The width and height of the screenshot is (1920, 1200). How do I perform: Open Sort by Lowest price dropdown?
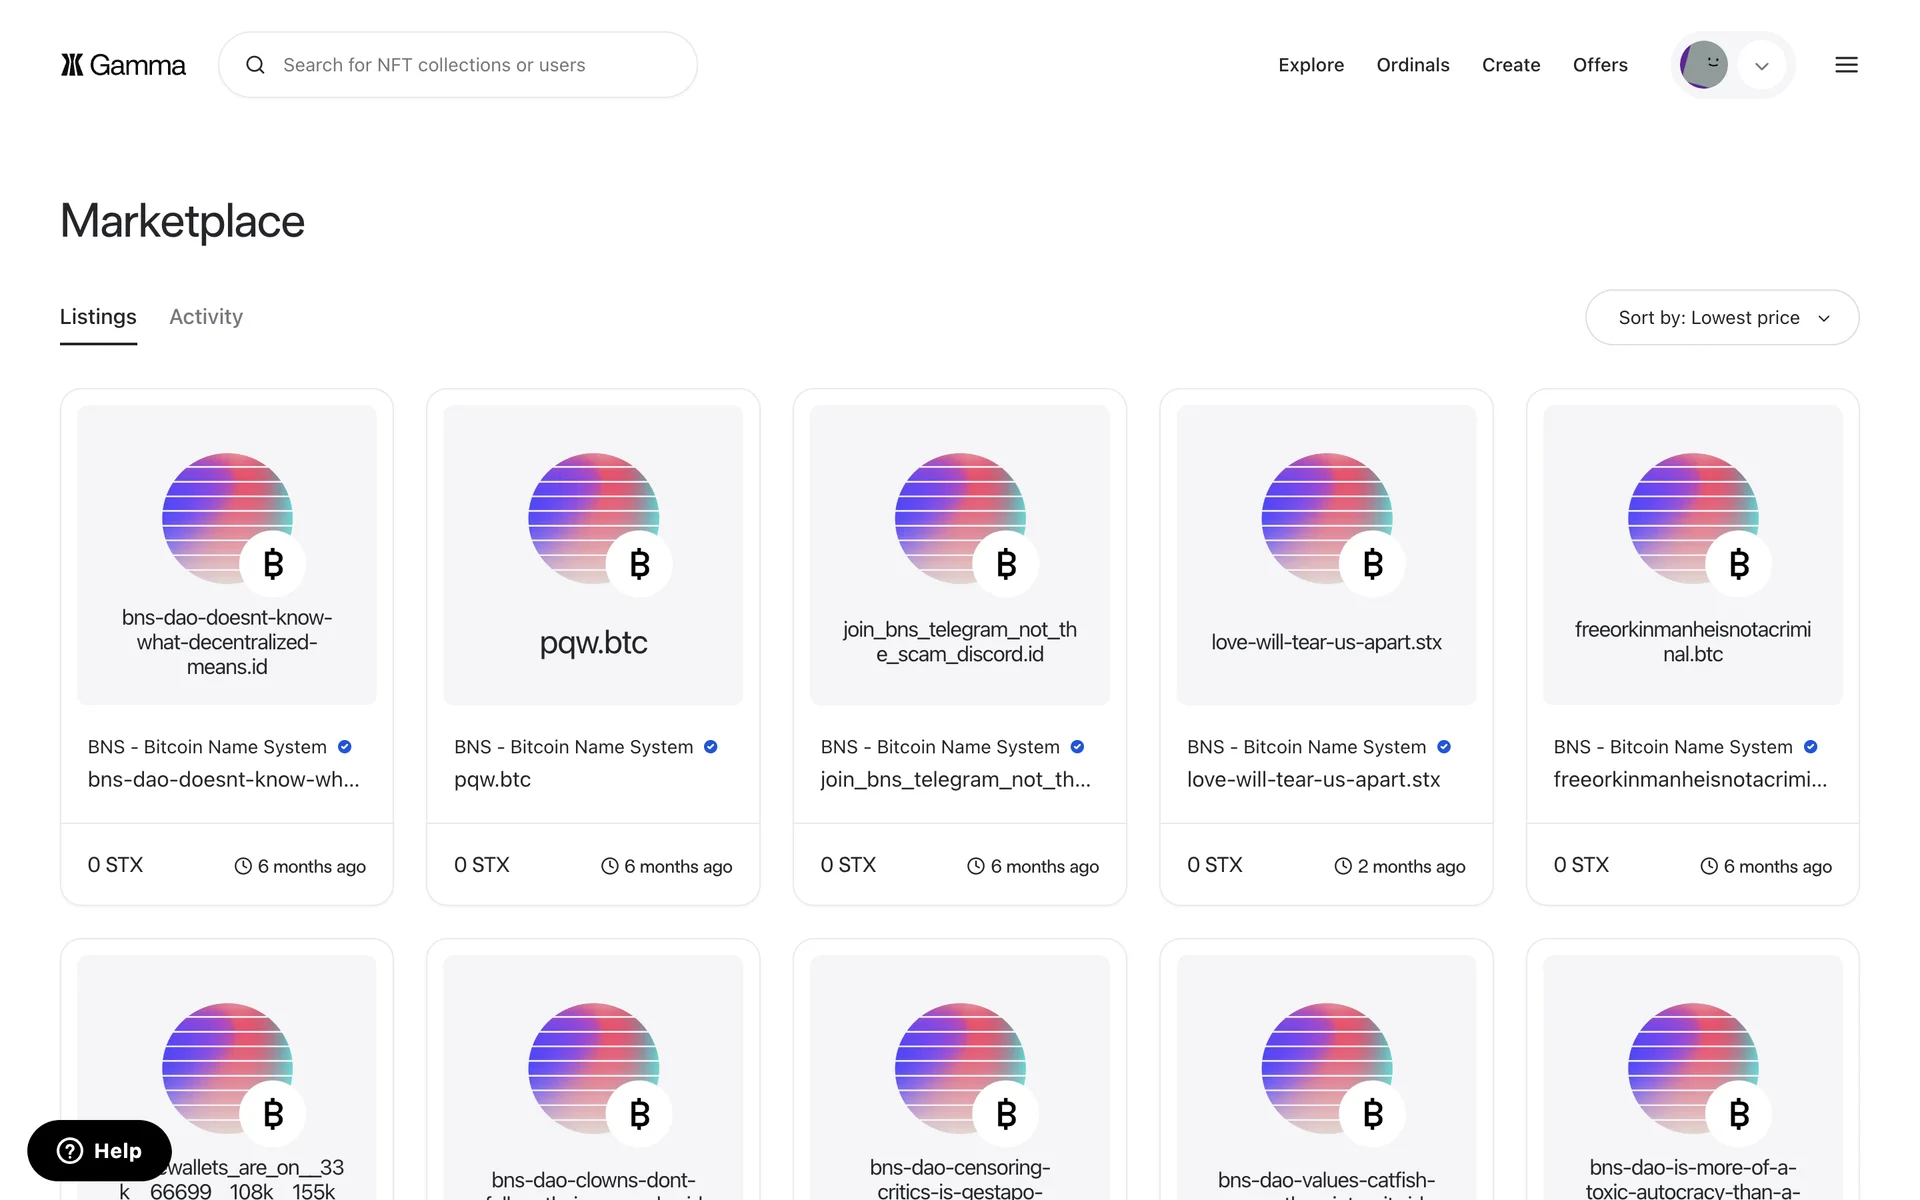[x=1722, y=318]
